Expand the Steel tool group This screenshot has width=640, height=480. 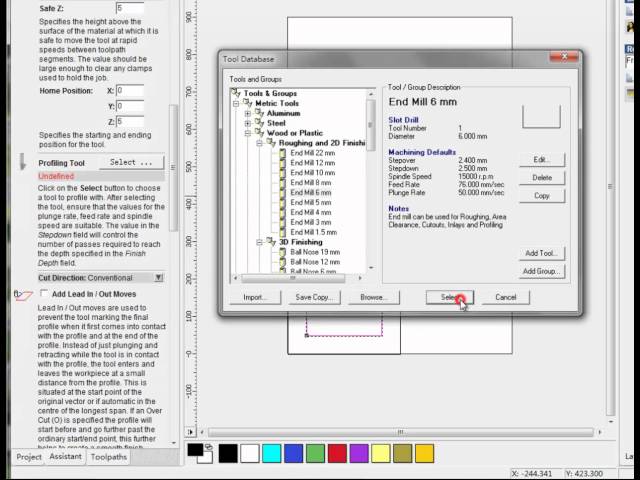pyautogui.click(x=248, y=123)
